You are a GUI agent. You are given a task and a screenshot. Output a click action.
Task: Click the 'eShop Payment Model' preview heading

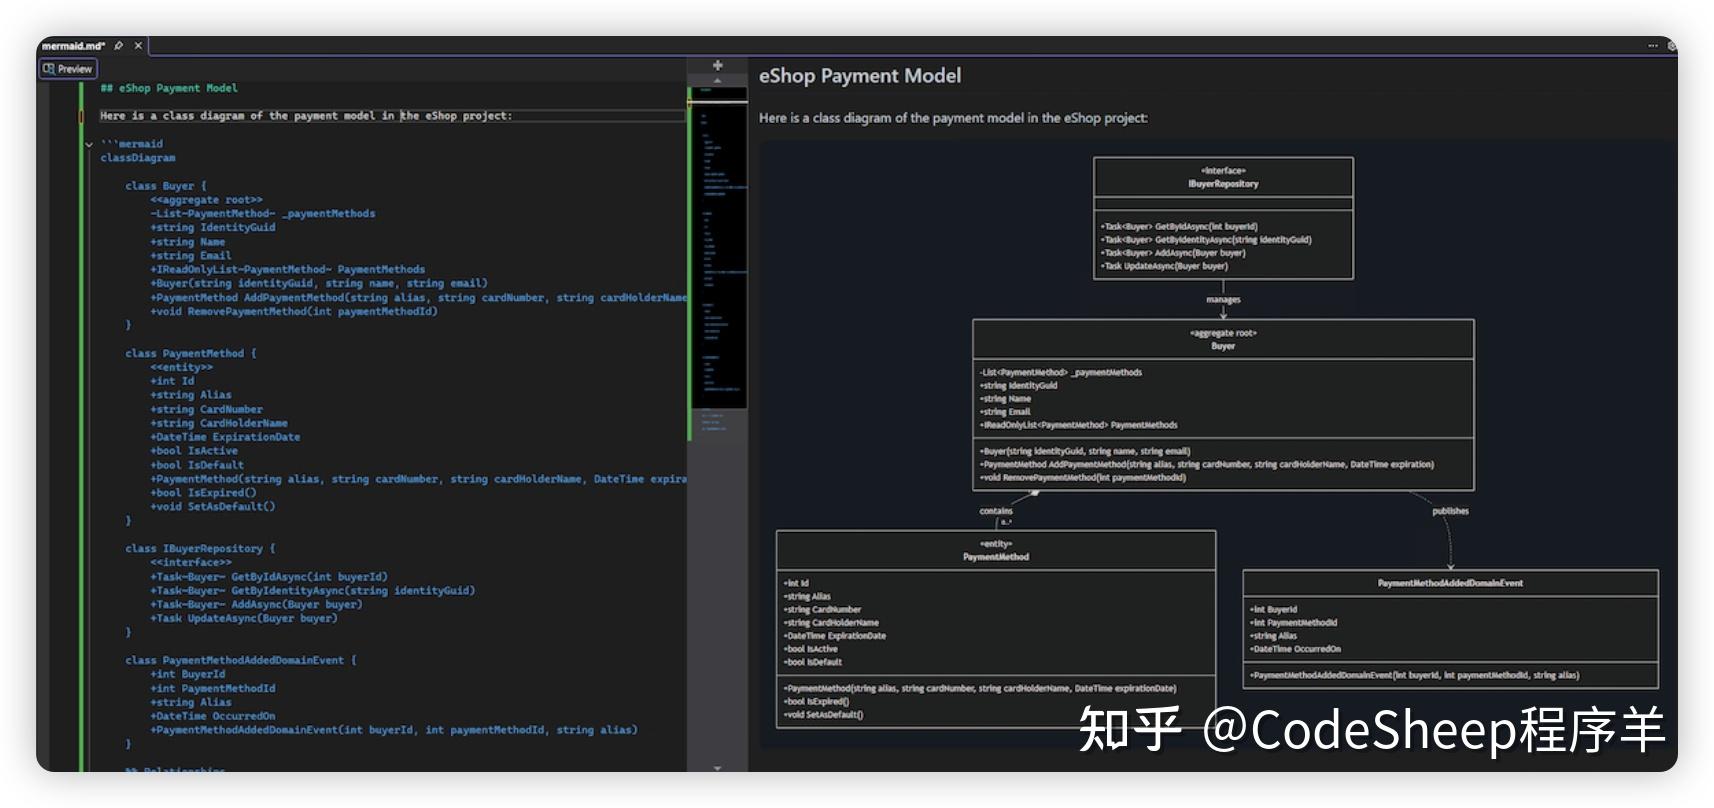point(860,76)
